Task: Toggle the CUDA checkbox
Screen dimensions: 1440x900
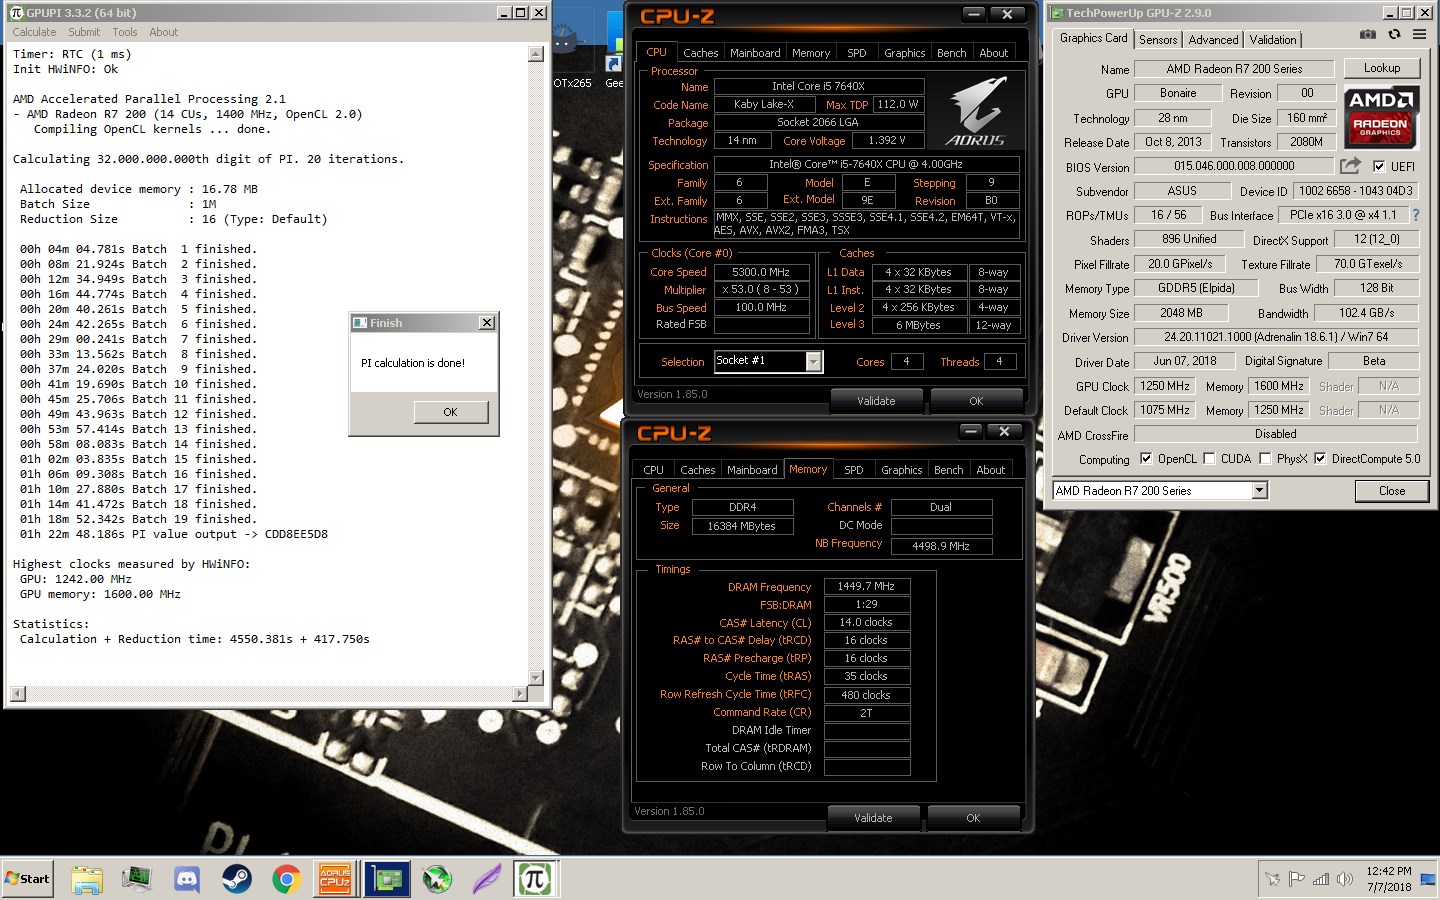Action: 1209,458
